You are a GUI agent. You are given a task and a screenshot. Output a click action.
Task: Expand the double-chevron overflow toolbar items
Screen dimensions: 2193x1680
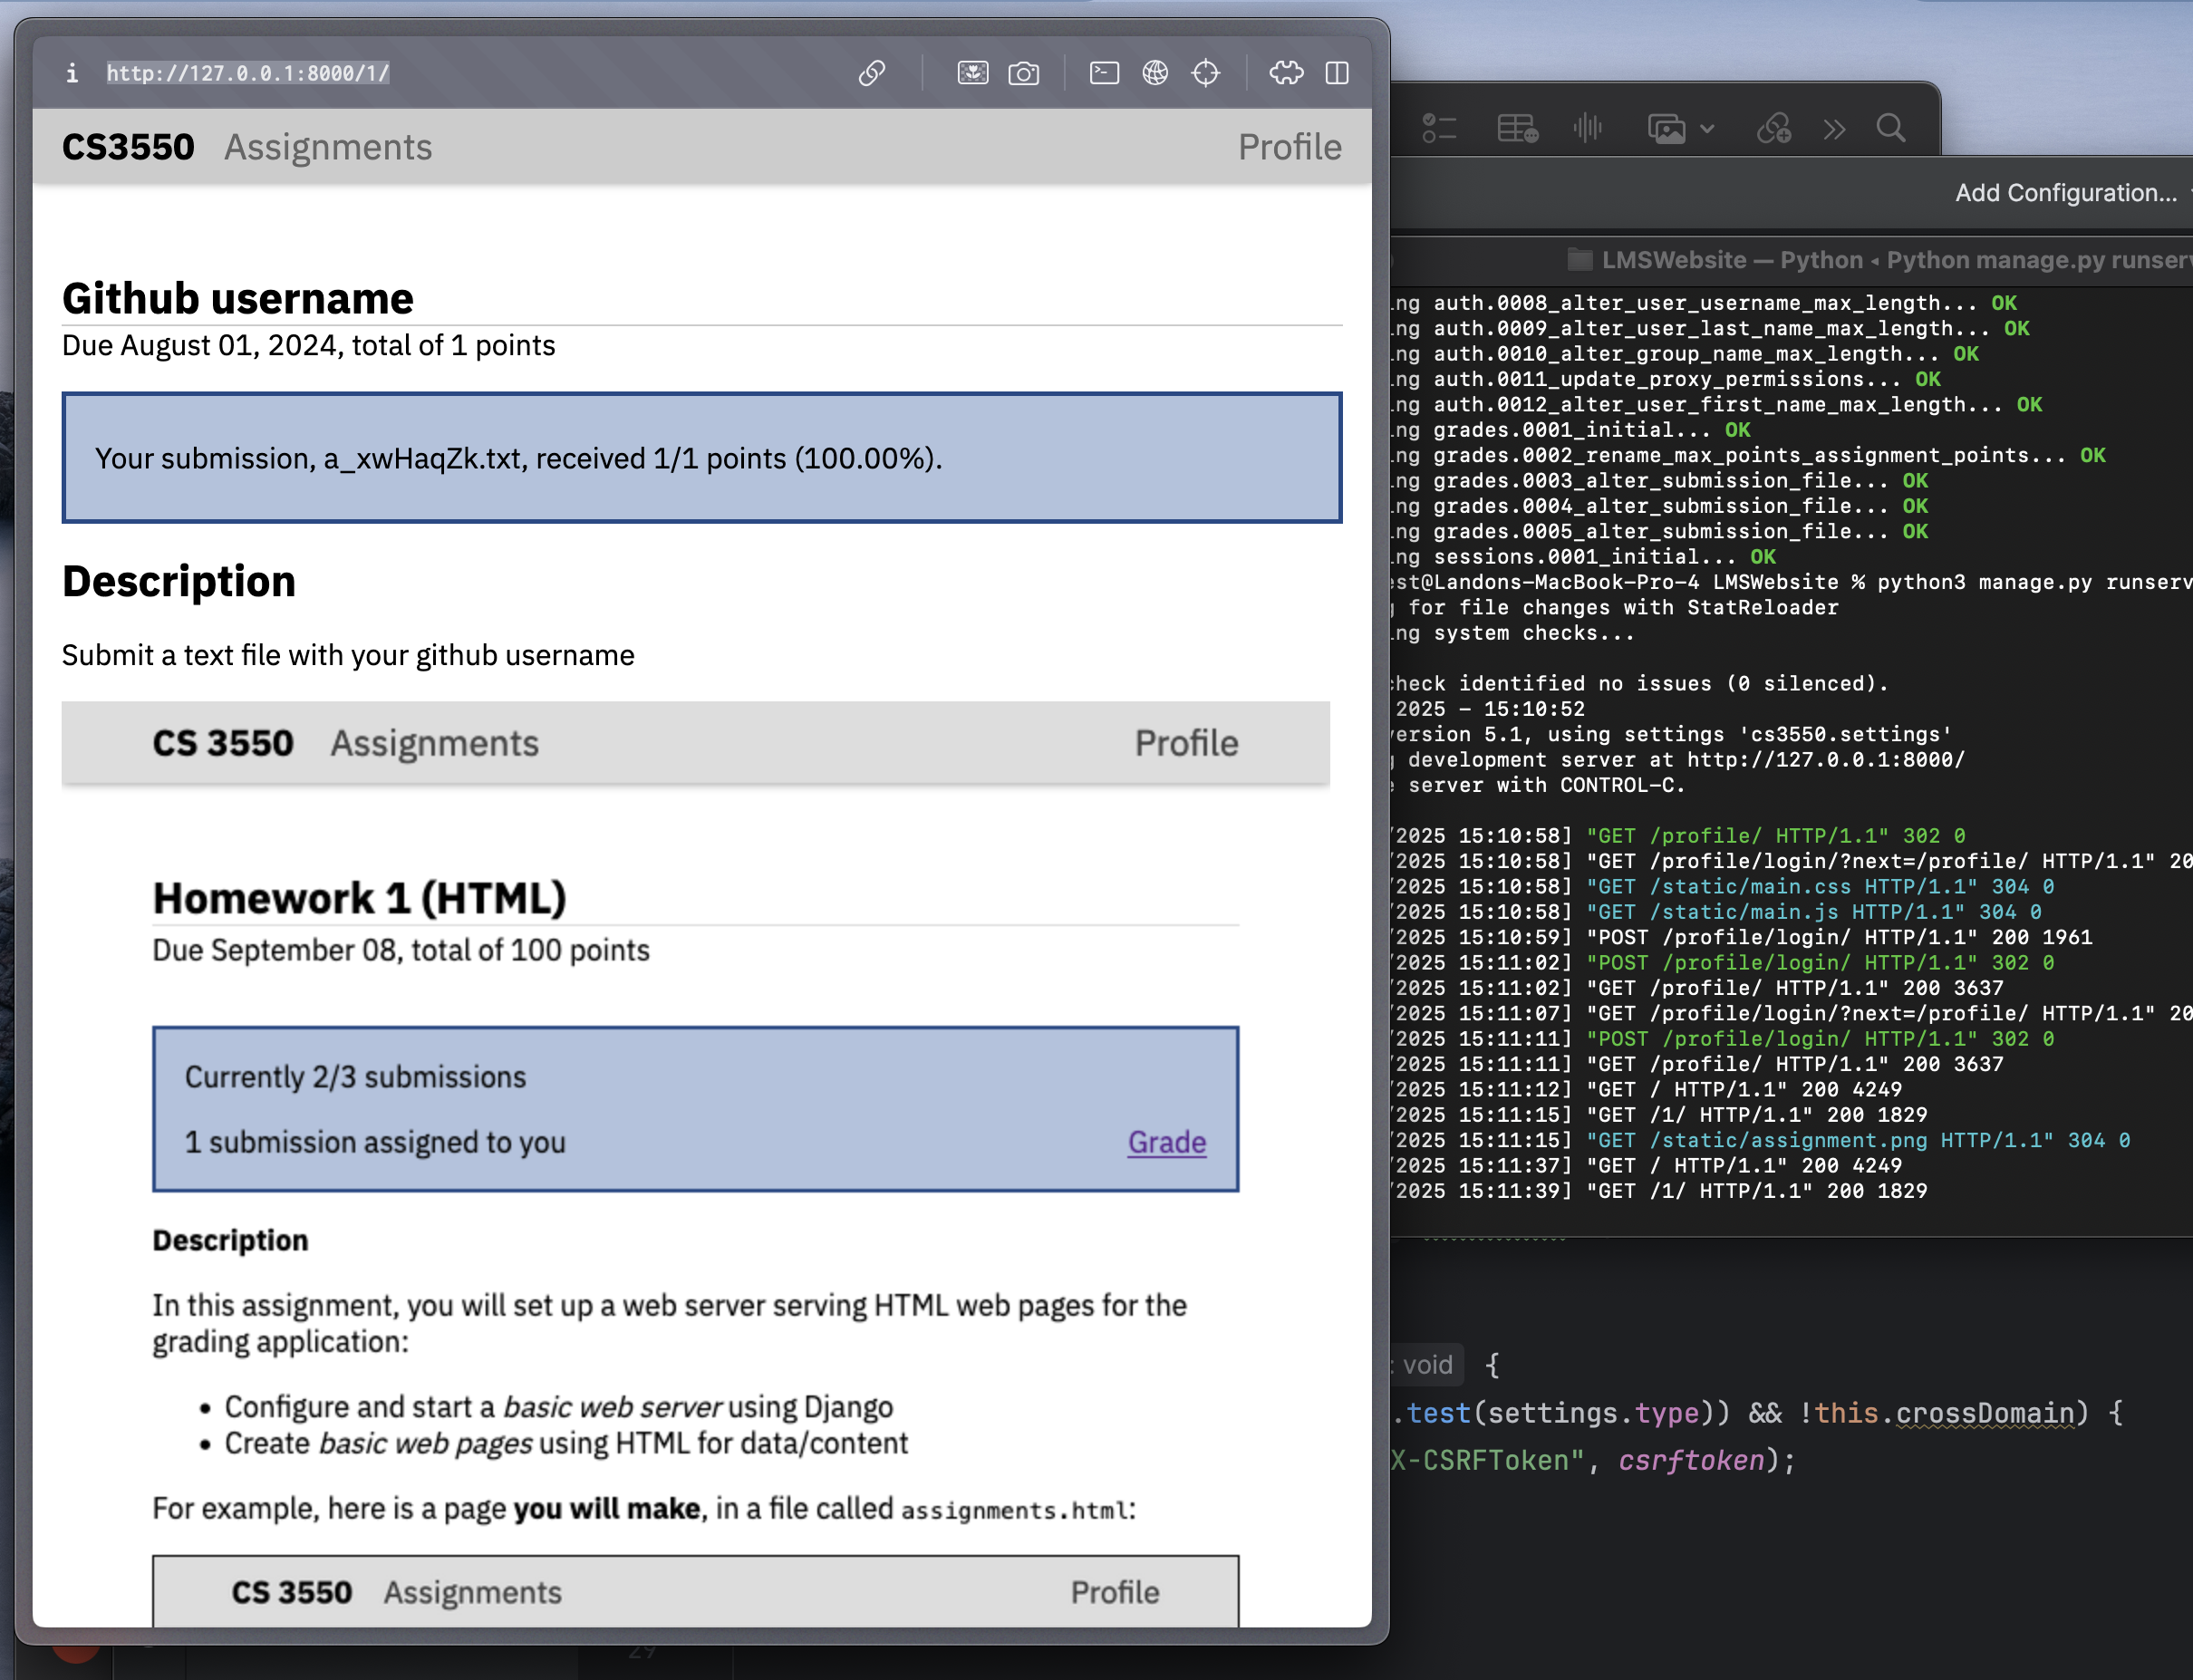point(1834,128)
